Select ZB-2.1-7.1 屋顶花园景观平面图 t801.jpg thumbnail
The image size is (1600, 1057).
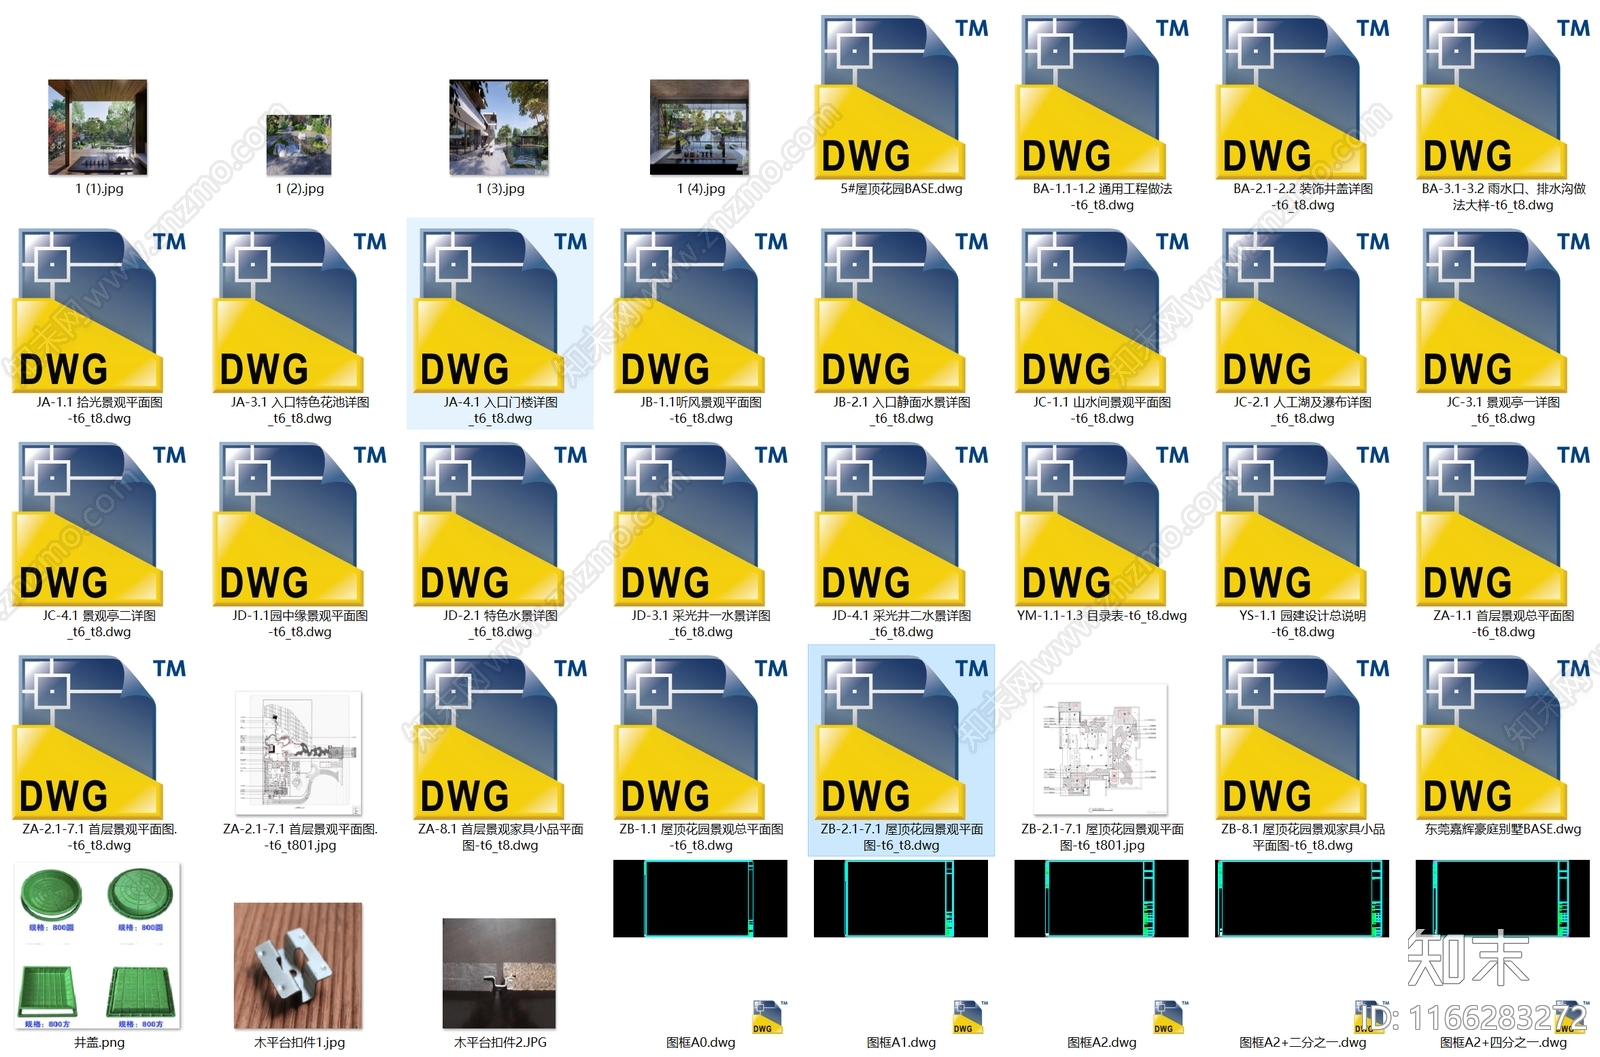(x=1101, y=750)
